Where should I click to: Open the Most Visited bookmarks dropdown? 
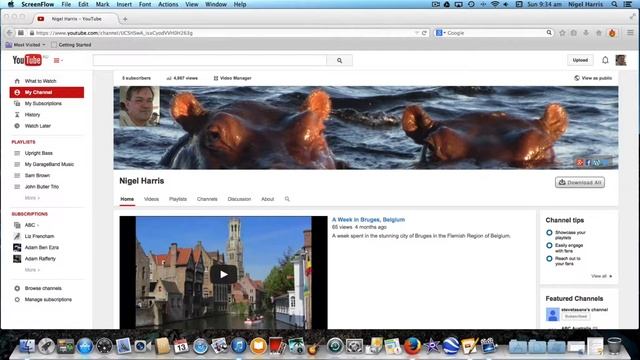(x=25, y=44)
